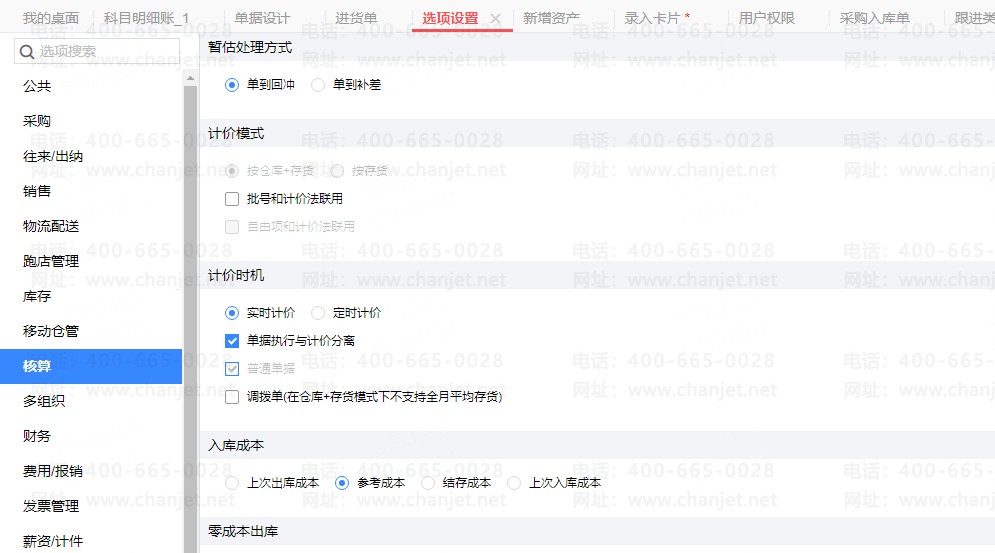This screenshot has height=553, width=995.
Task: Choose 上次入库成本 radio option
Action: (x=514, y=483)
